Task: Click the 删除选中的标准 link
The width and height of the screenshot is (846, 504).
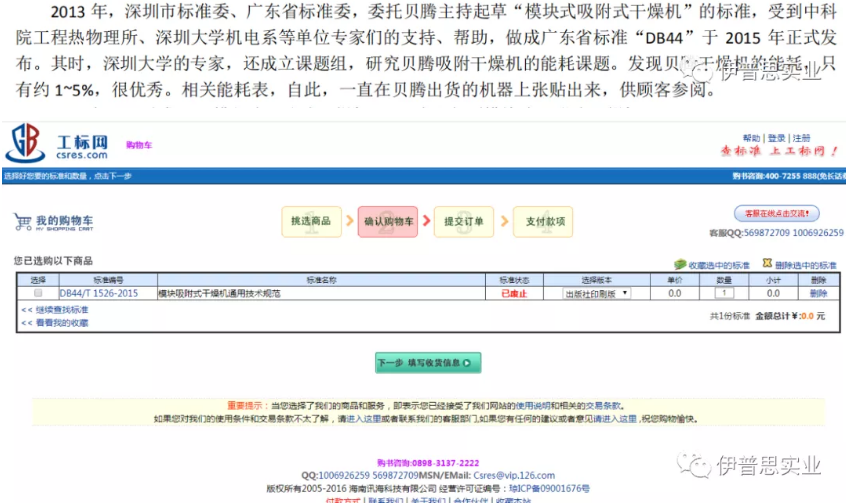Action: point(806,265)
